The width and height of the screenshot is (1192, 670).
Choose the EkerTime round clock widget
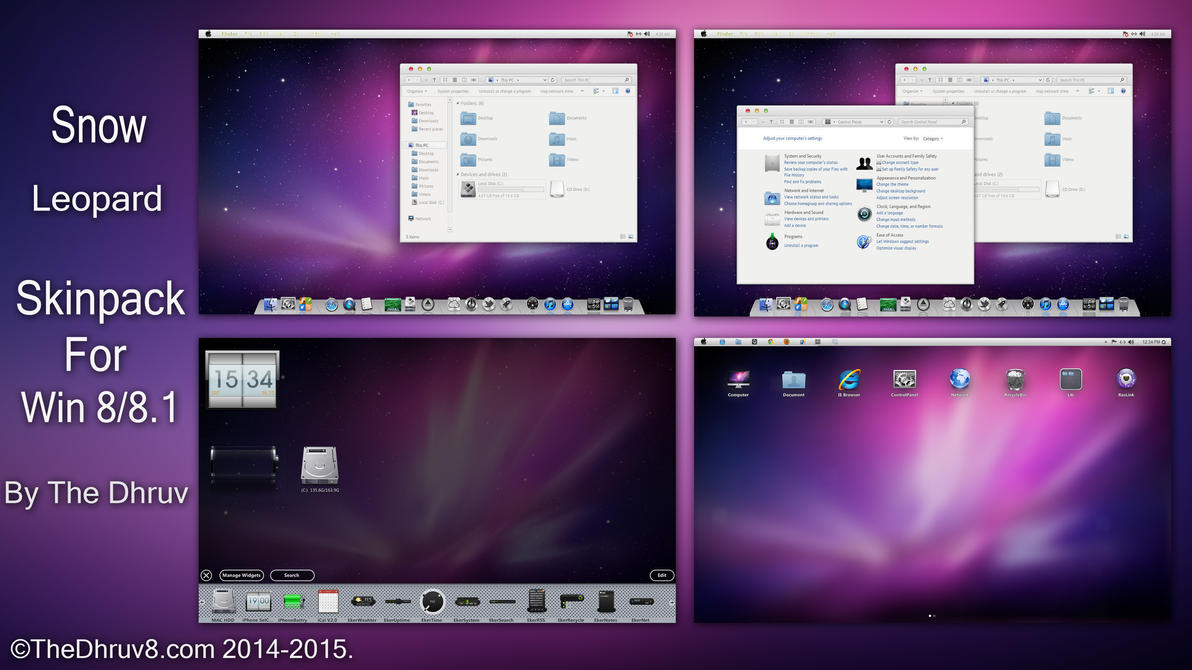432,601
